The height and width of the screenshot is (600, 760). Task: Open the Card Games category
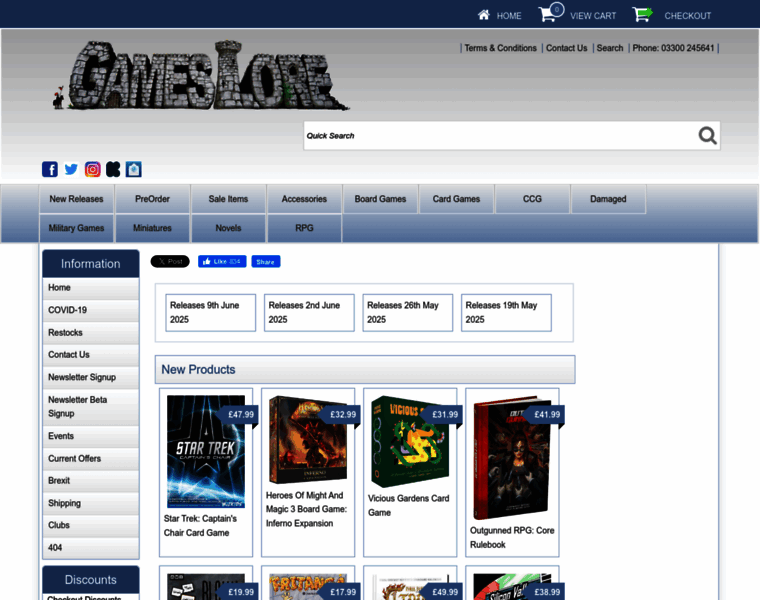coord(456,199)
